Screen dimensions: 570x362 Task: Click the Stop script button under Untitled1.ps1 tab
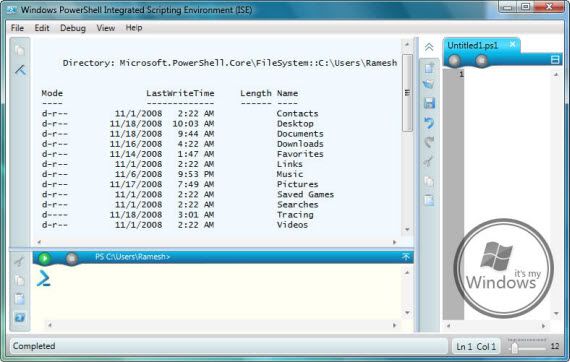click(x=482, y=61)
